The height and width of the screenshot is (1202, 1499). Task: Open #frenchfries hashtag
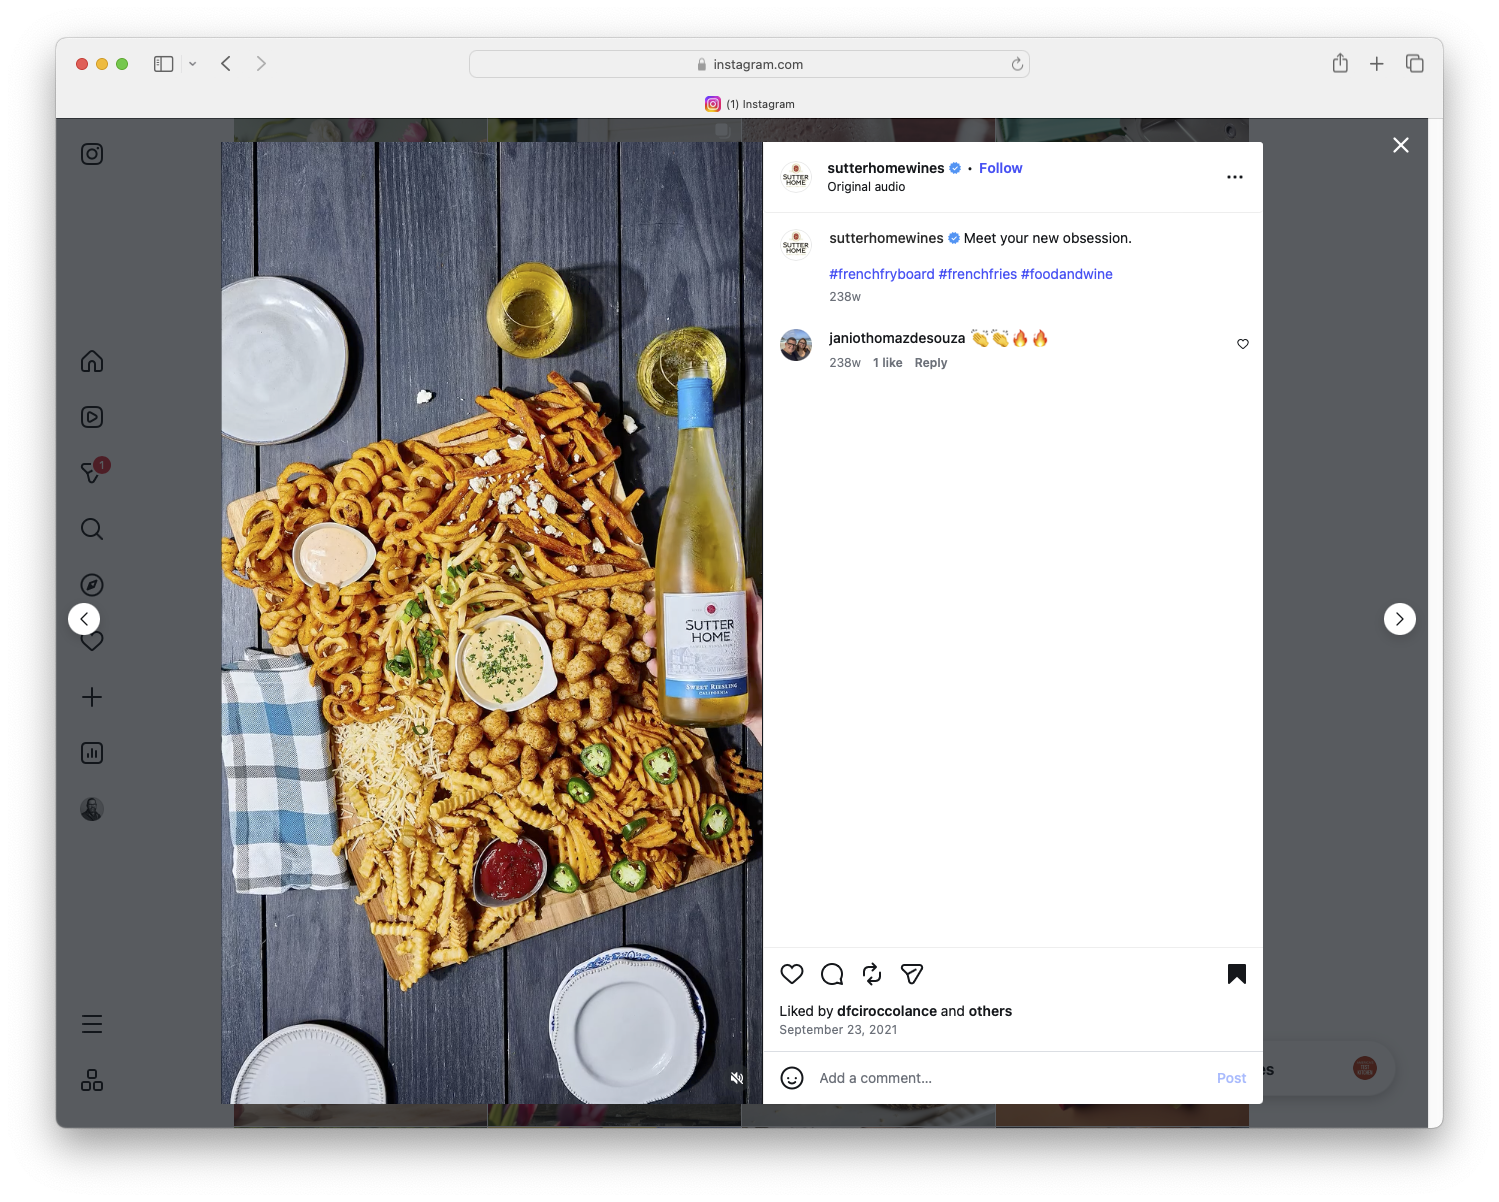point(978,274)
